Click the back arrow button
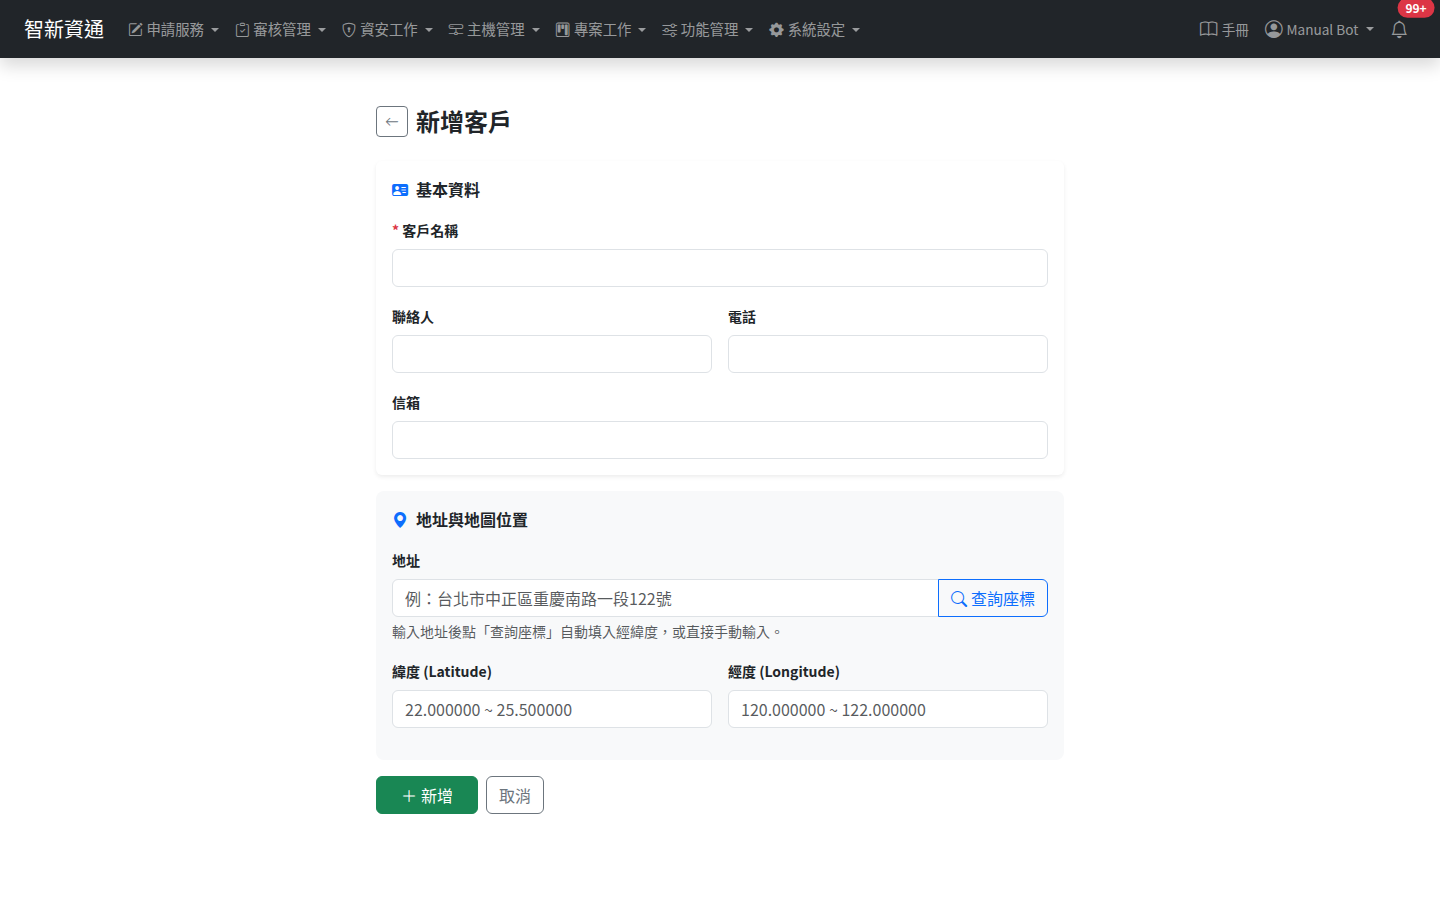Image resolution: width=1440 pixels, height=922 pixels. point(392,122)
